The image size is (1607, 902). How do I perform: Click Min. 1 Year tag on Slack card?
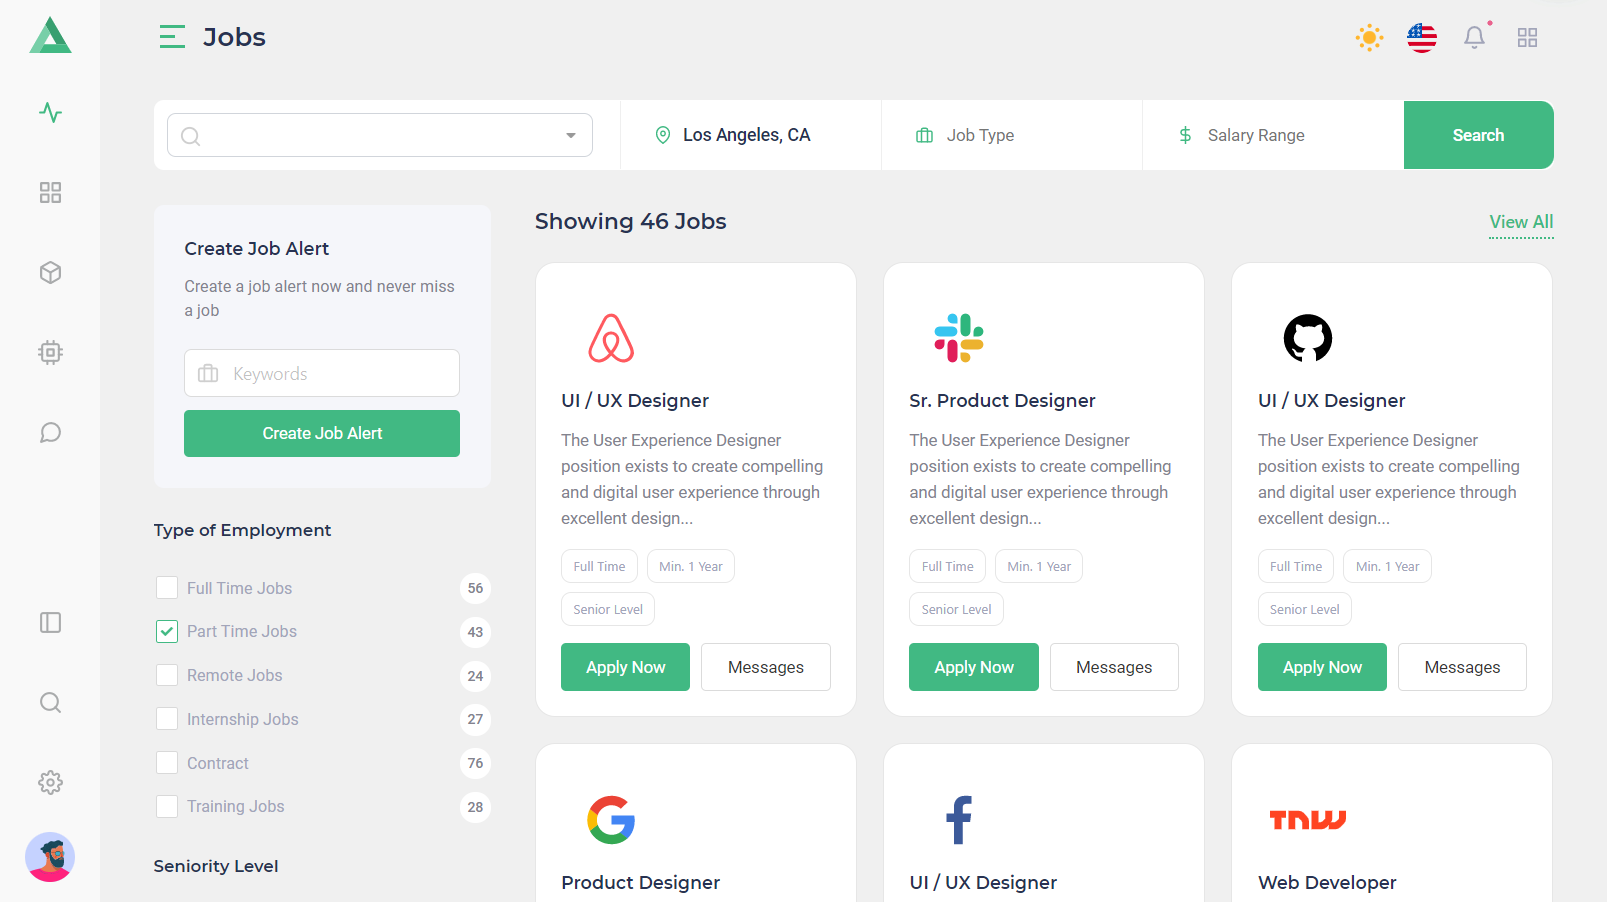tap(1039, 566)
